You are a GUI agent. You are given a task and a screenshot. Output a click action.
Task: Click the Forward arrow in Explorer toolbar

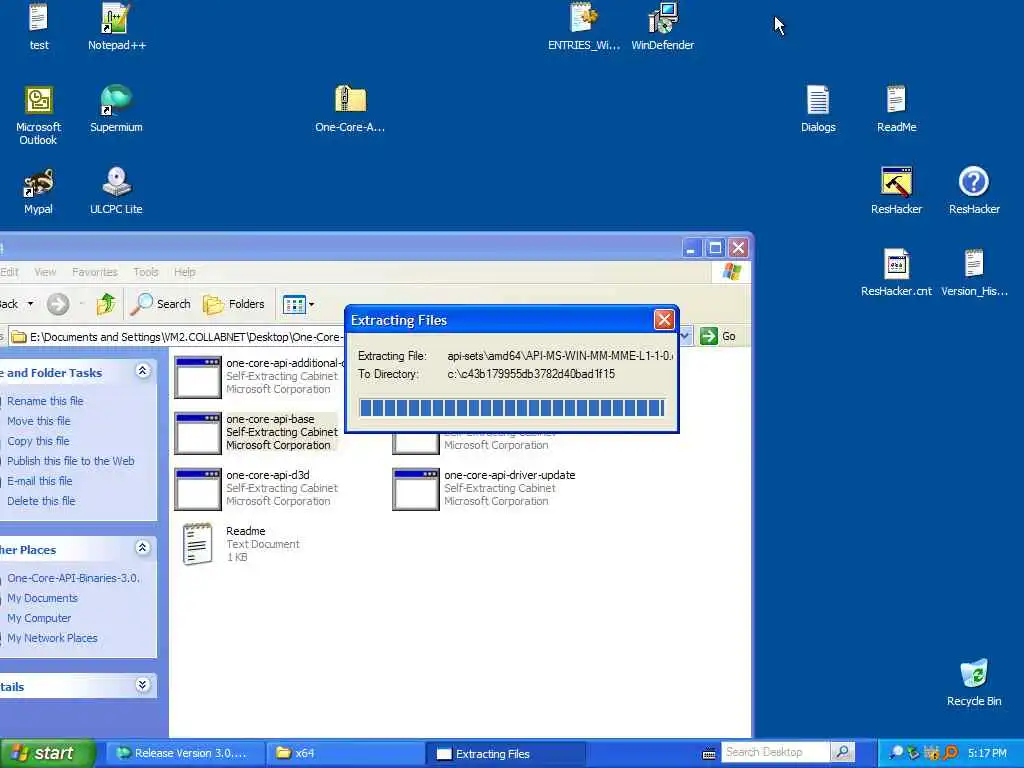click(57, 304)
